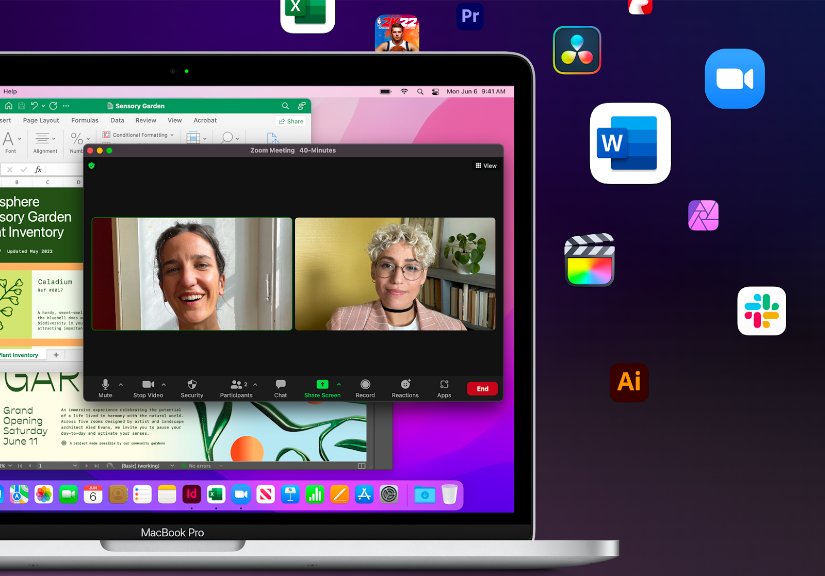Click the red End button in Zoom
Screen dimensions: 825x576
click(x=482, y=388)
